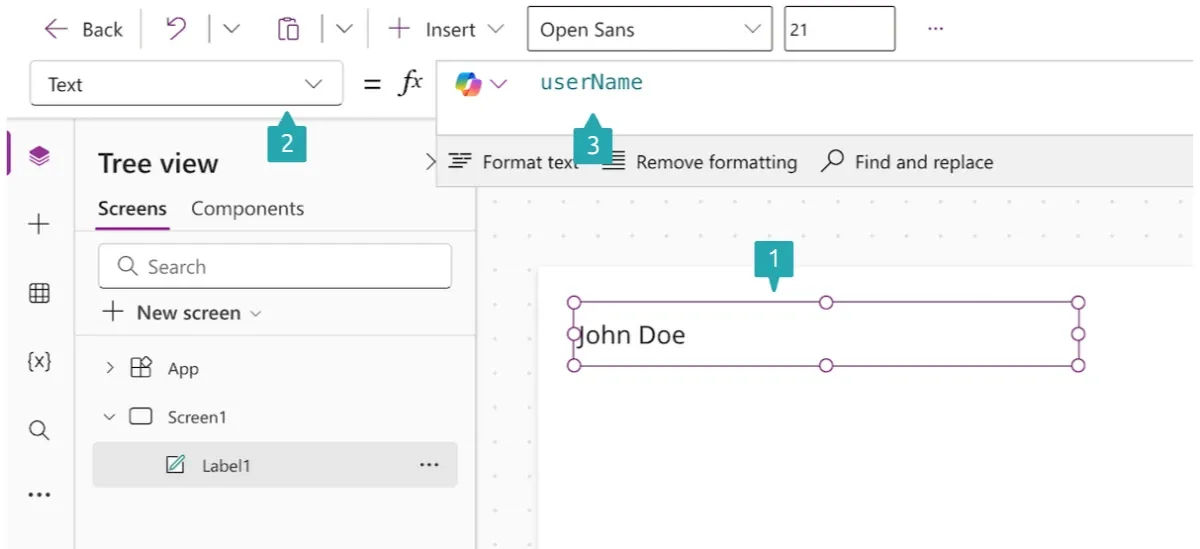
Task: Open the Undo history dropdown chevron
Action: 231,29
